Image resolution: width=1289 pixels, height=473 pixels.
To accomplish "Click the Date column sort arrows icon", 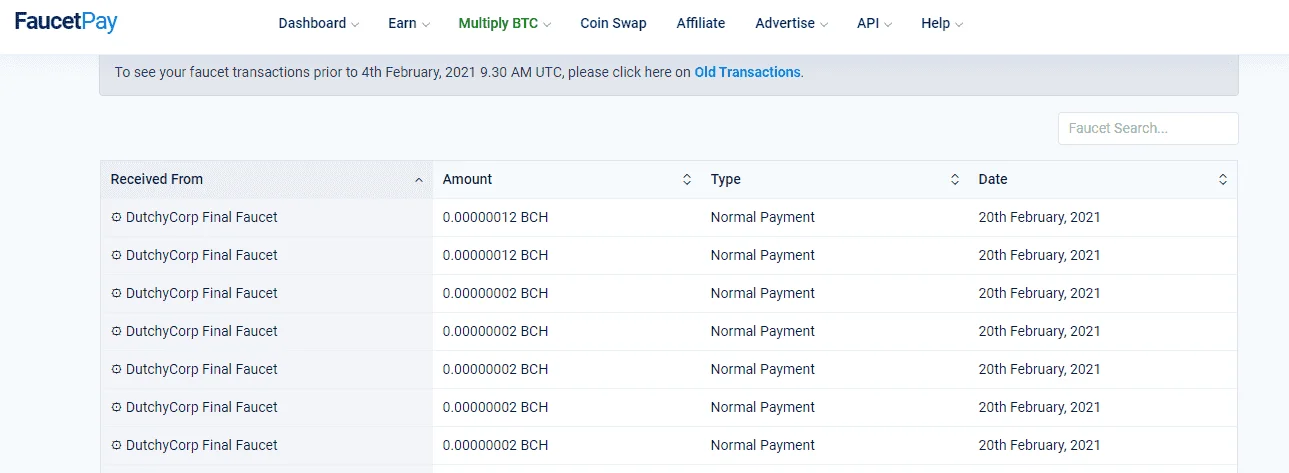I will click(x=1223, y=180).
